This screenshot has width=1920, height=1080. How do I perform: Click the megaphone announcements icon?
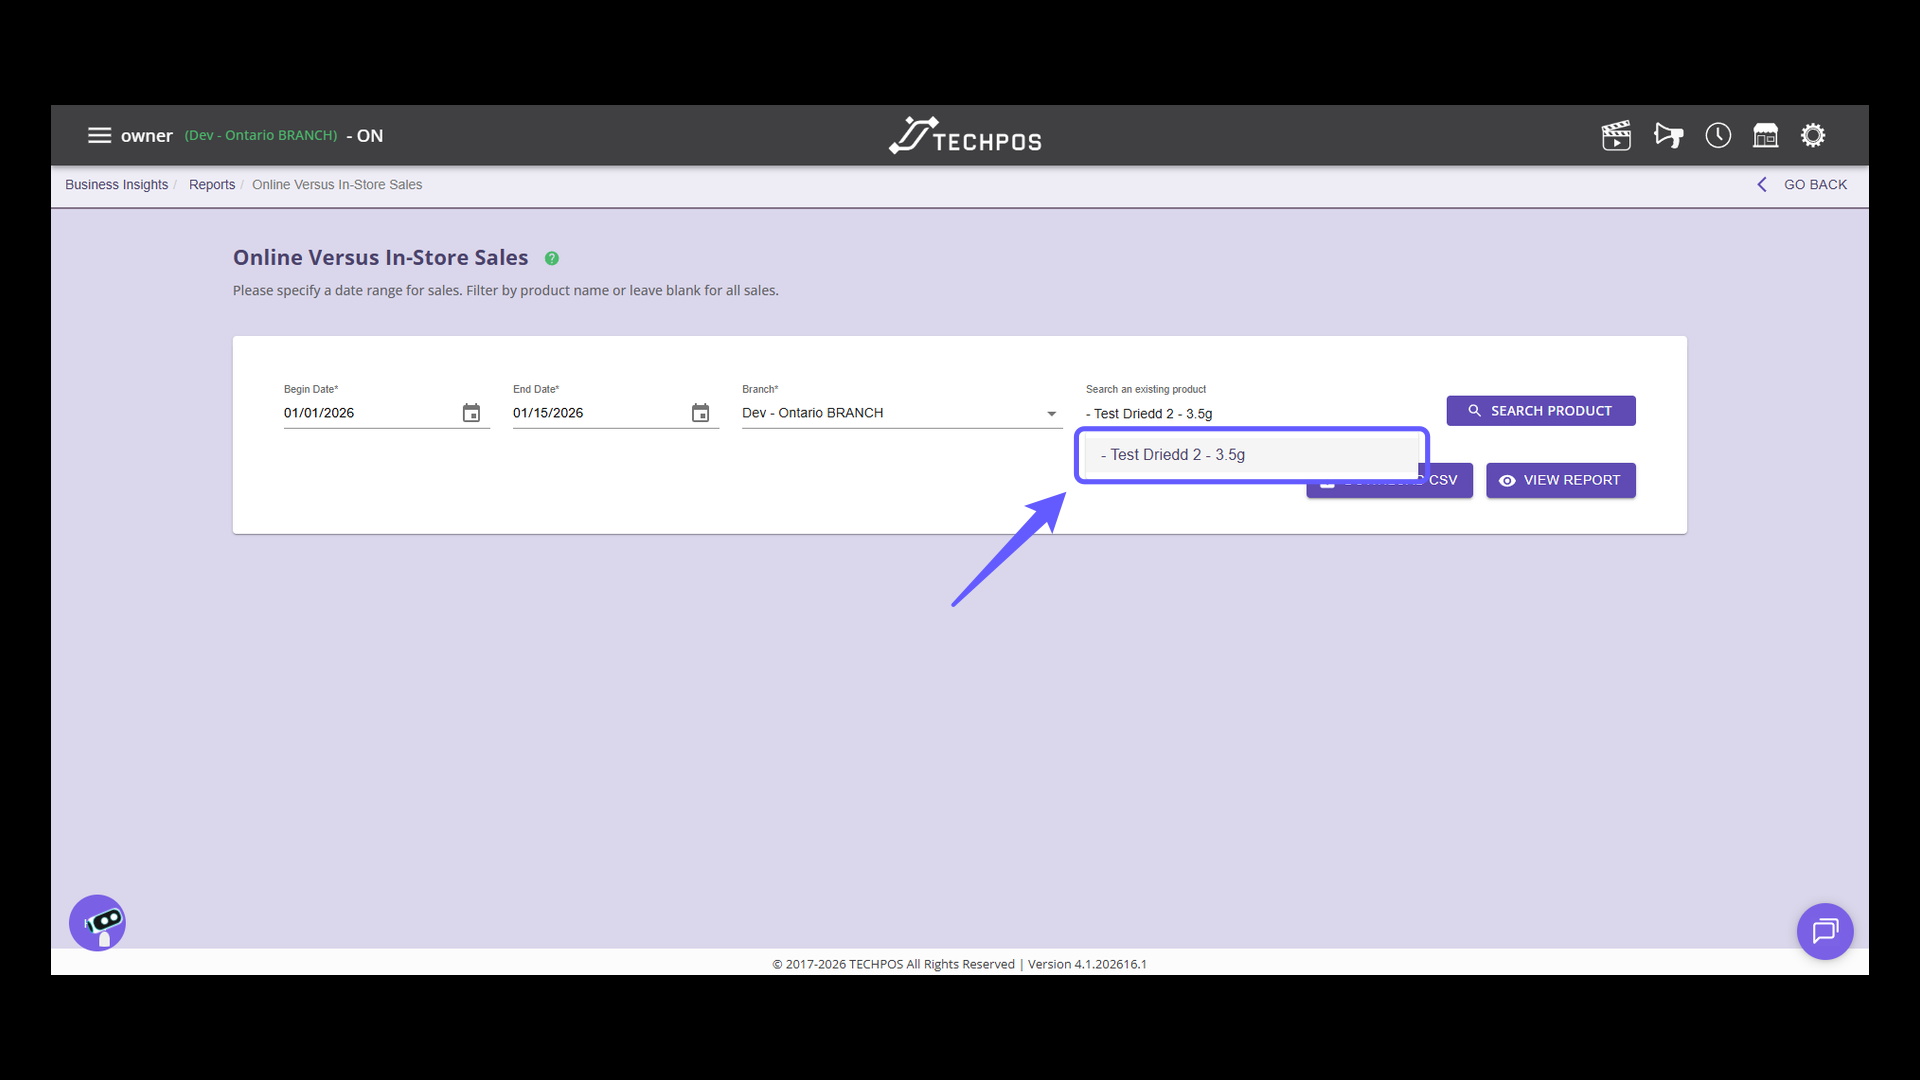[x=1668, y=135]
